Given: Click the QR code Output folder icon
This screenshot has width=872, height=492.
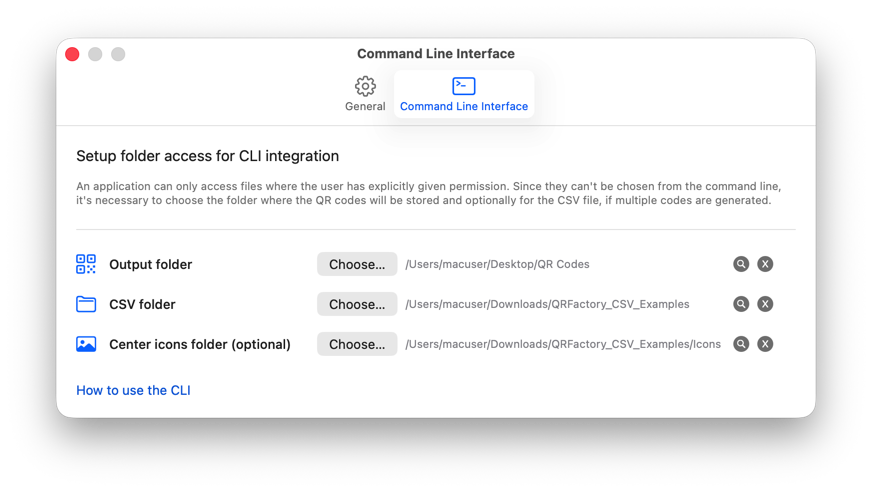Looking at the screenshot, I should [86, 264].
